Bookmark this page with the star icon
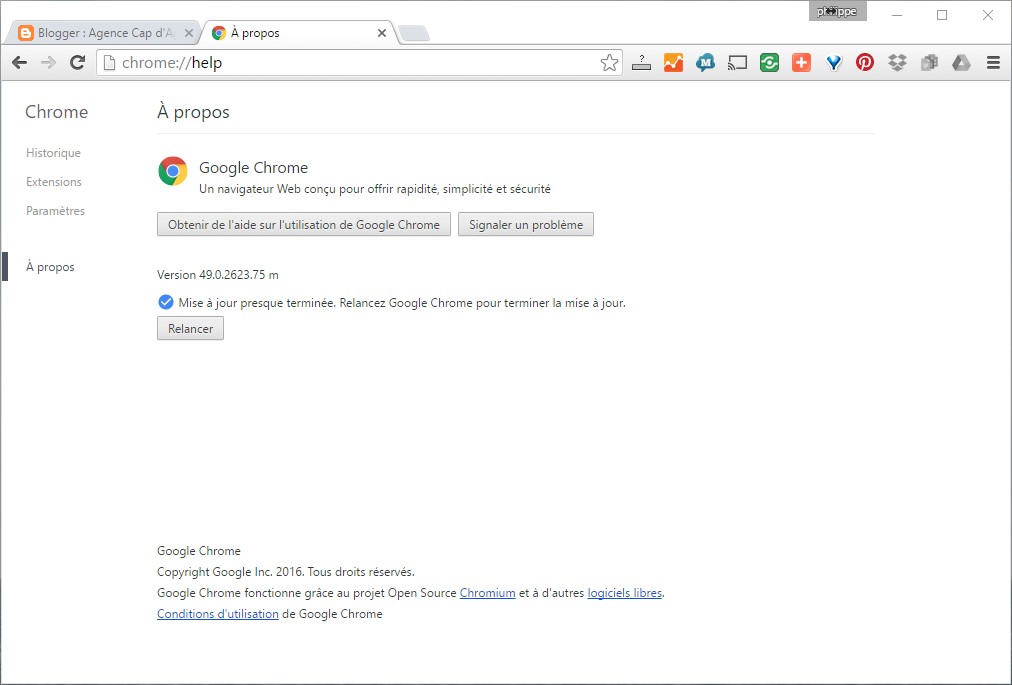 pyautogui.click(x=609, y=63)
